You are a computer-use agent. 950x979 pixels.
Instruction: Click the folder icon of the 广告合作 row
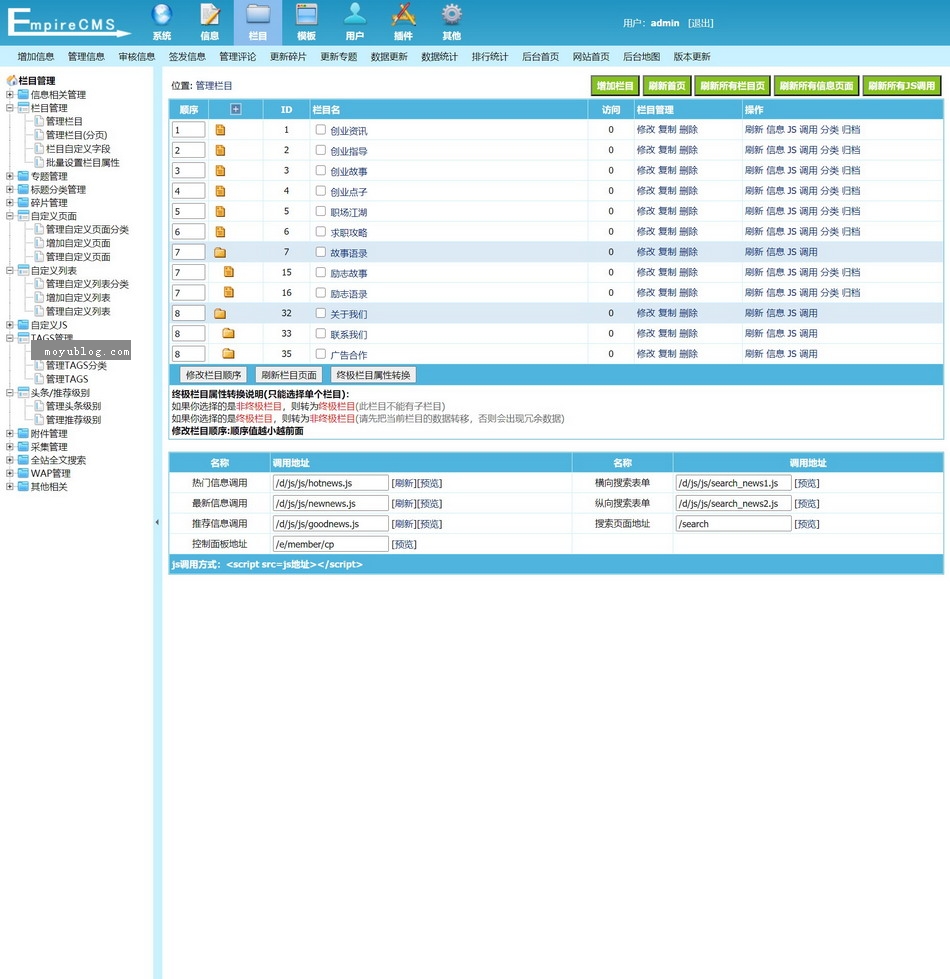pos(228,354)
